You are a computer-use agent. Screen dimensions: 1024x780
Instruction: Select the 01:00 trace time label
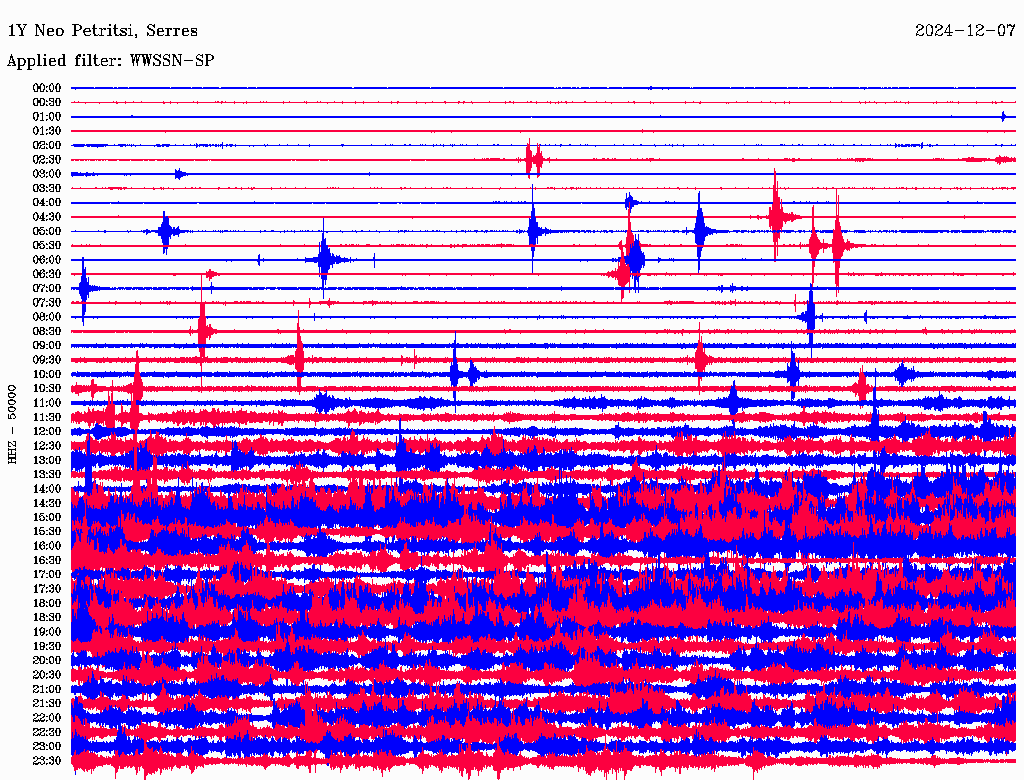[x=47, y=117]
